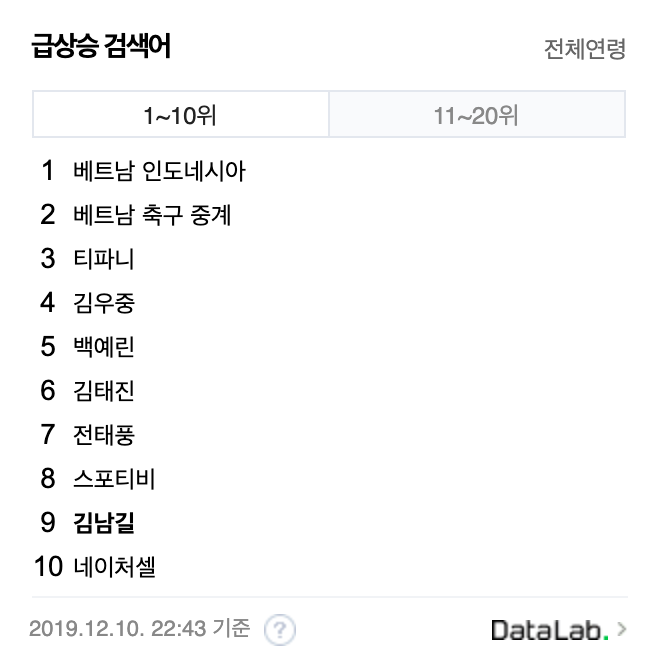
Task: Switch to the 1~10위 tab
Action: tap(181, 114)
